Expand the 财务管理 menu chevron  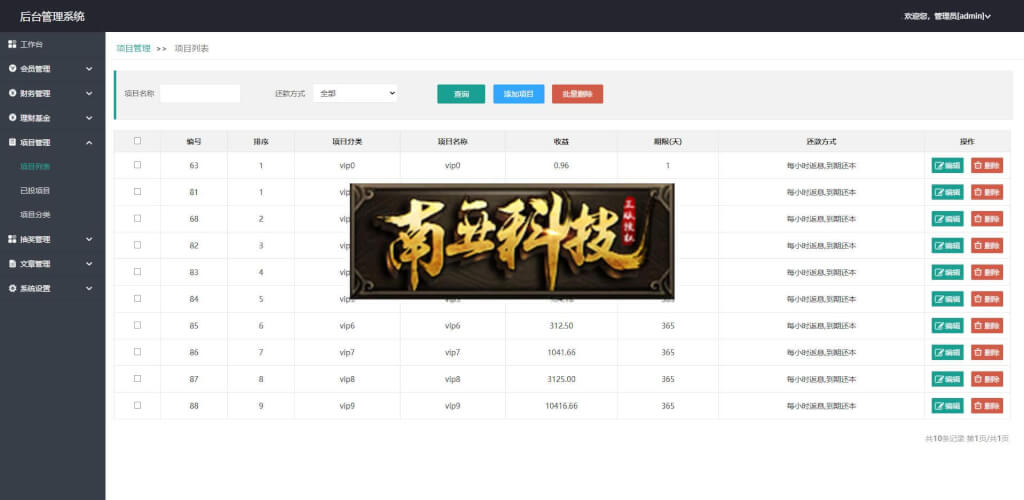pyautogui.click(x=89, y=93)
